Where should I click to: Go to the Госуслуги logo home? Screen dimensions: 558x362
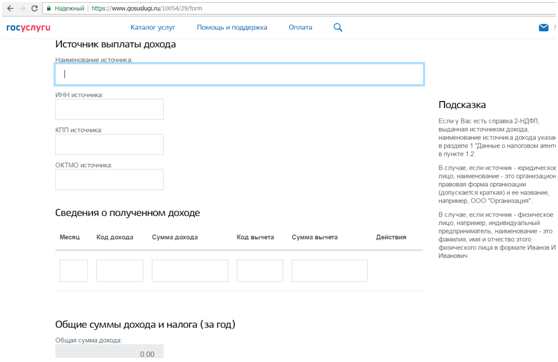pyautogui.click(x=28, y=27)
